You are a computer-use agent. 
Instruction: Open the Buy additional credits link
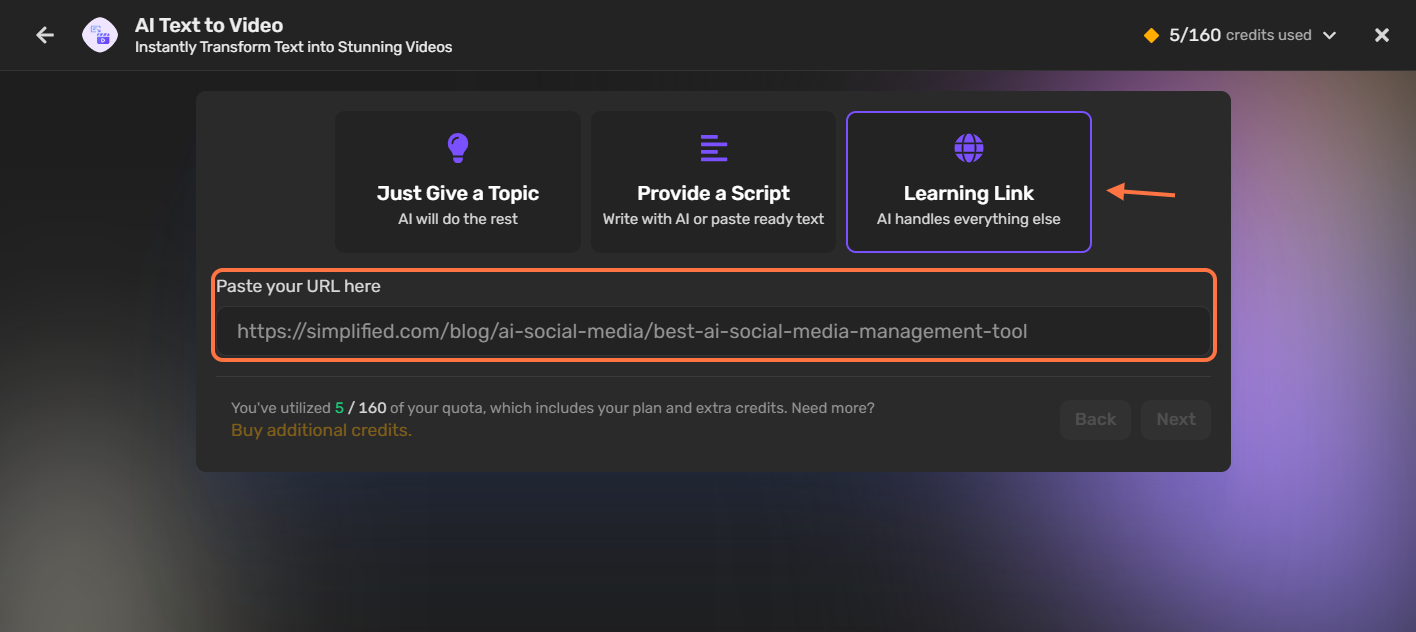[321, 430]
